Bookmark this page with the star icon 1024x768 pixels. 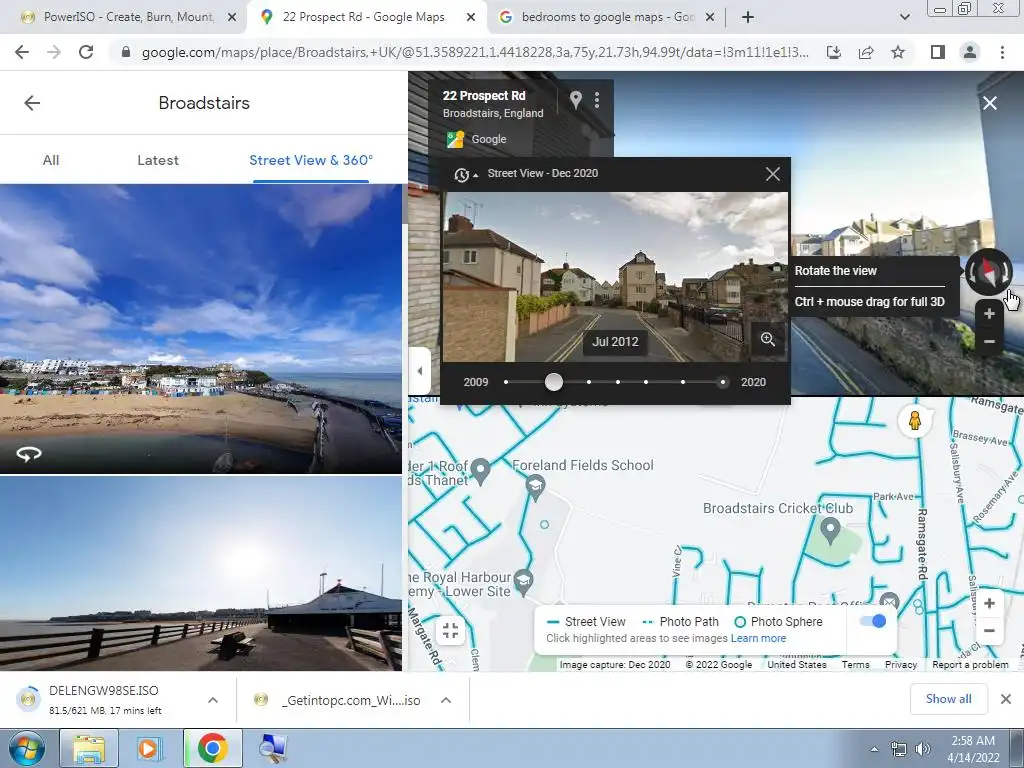(898, 52)
